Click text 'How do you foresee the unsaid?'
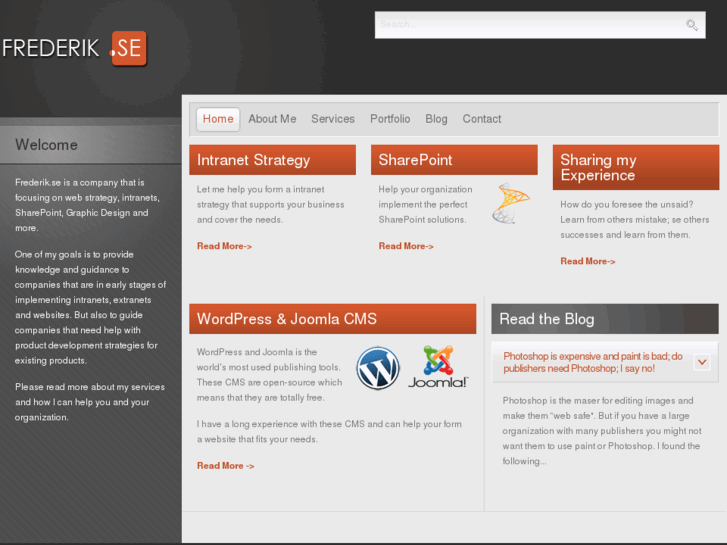Image resolution: width=727 pixels, height=545 pixels. pos(627,205)
